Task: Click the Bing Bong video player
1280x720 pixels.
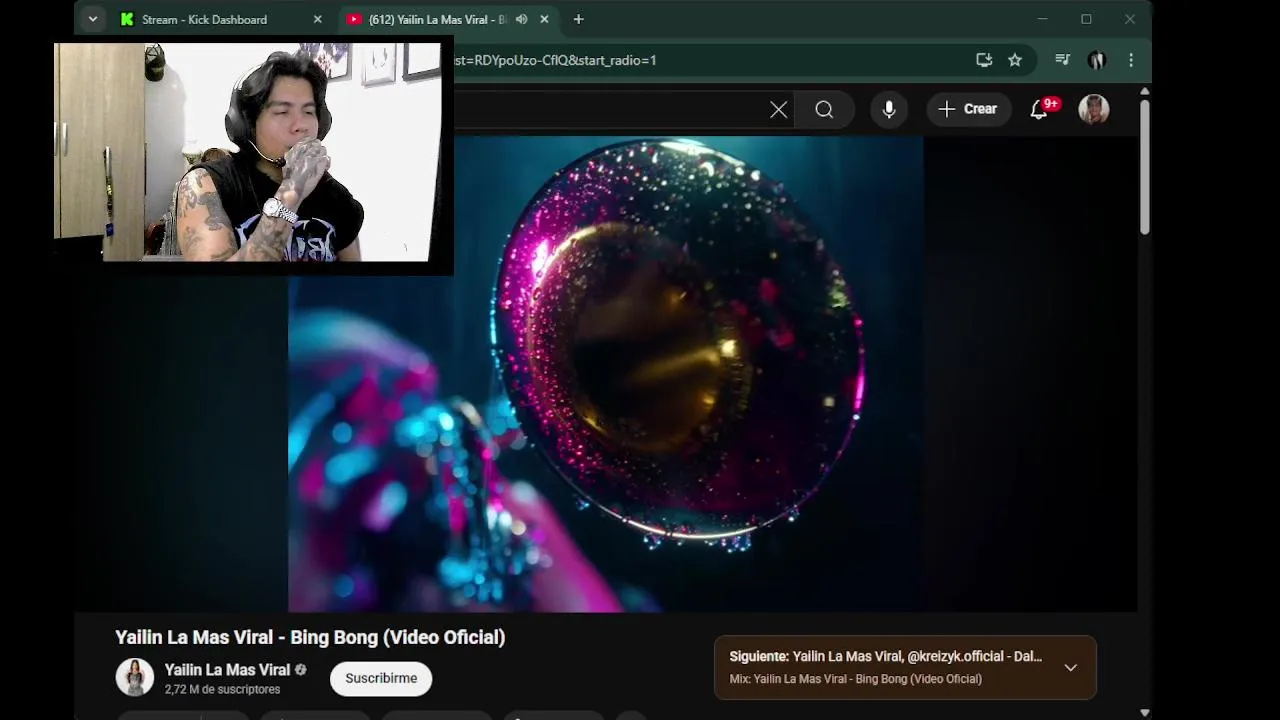Action: (605, 373)
